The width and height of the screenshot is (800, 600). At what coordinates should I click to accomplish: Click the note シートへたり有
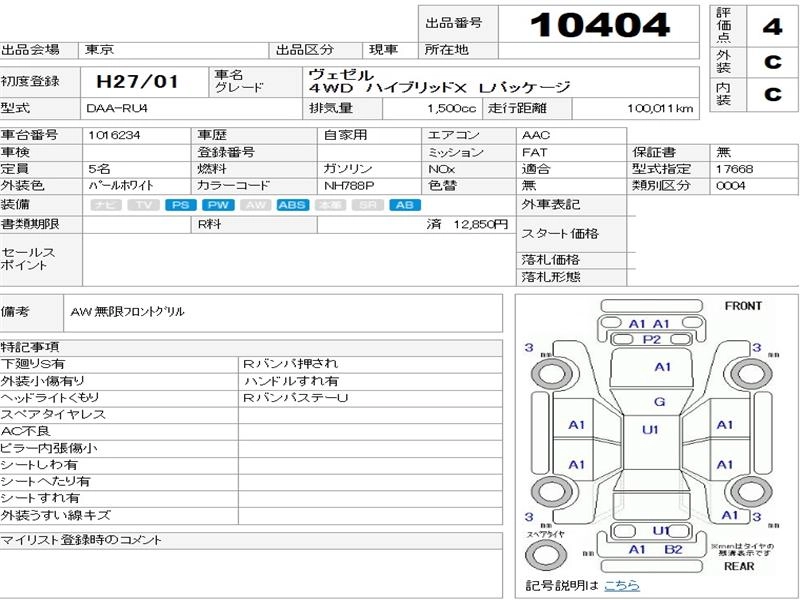coord(45,481)
